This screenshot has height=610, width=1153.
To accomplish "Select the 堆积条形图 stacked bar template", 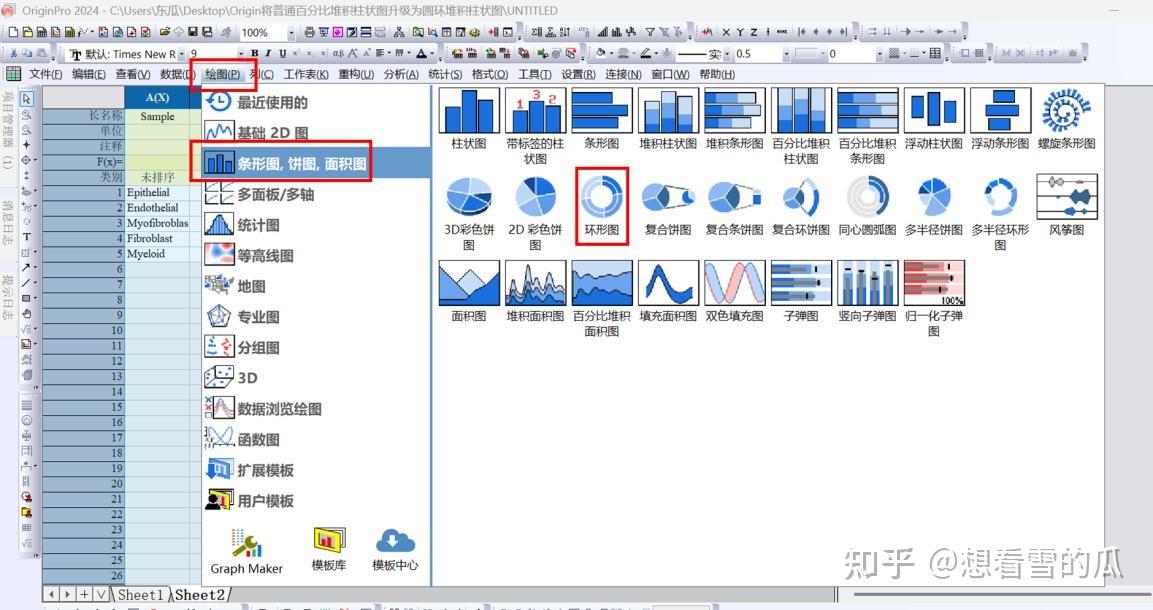I will [734, 118].
